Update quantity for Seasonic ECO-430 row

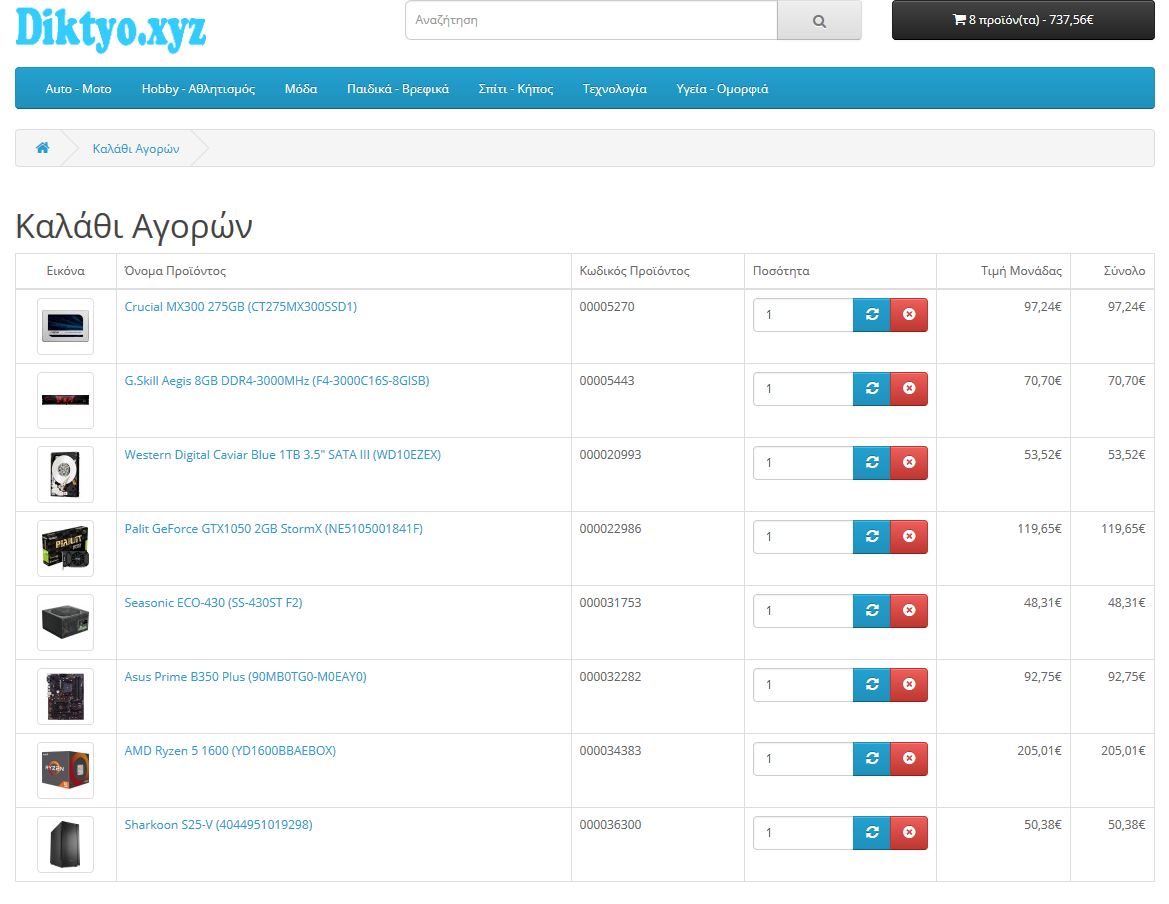(x=872, y=610)
